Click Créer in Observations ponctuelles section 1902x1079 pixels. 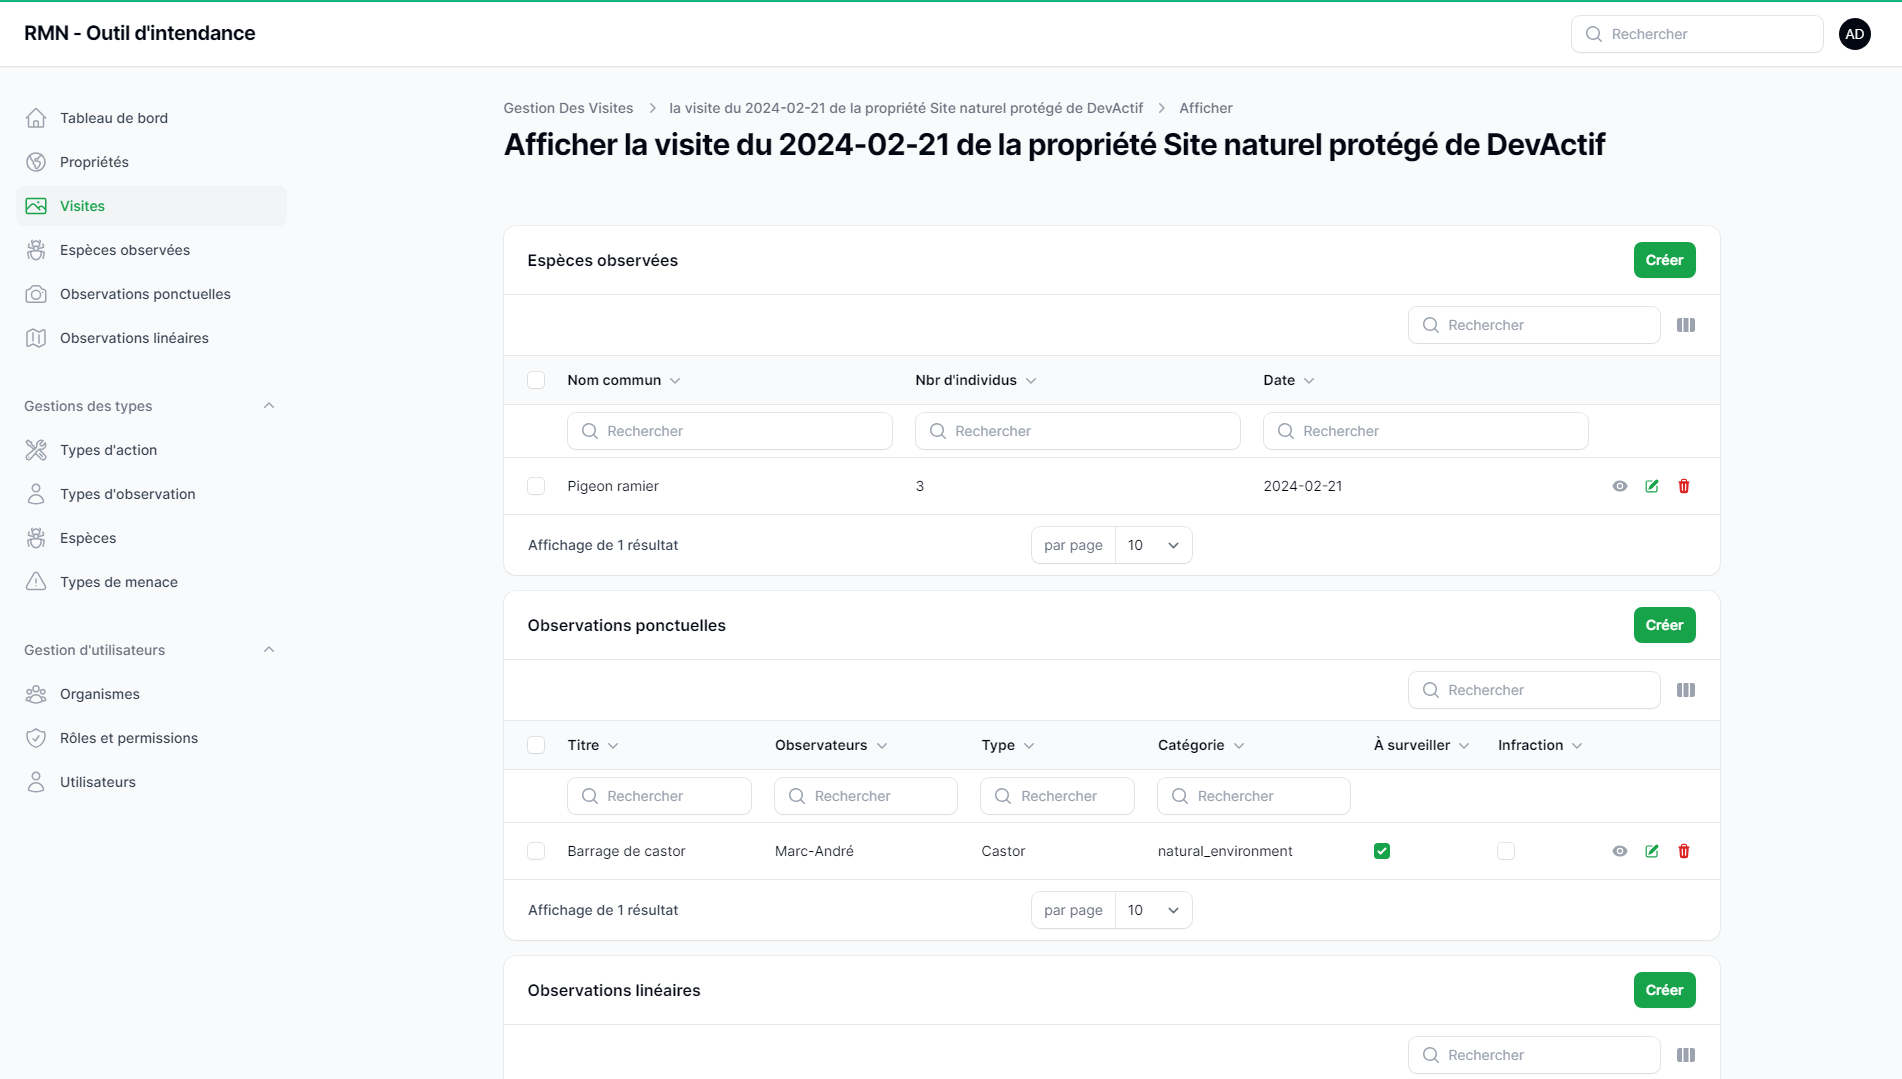click(x=1664, y=625)
